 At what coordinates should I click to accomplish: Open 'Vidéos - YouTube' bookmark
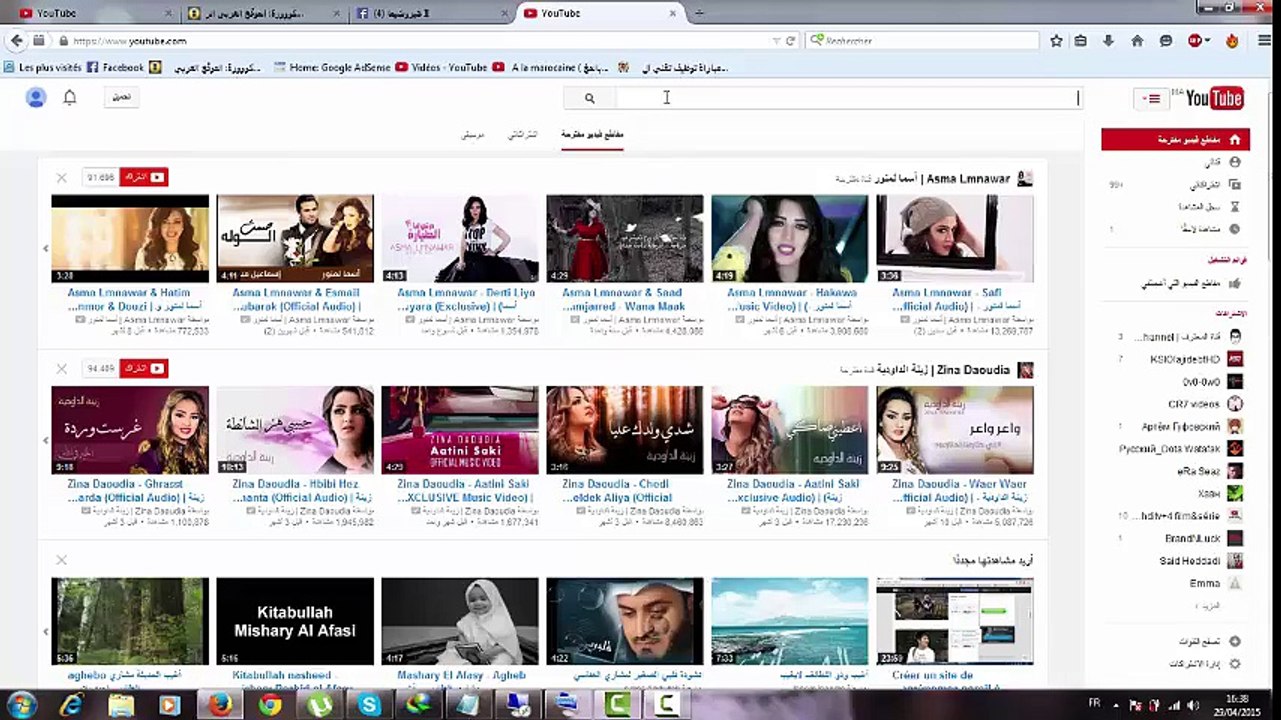tap(441, 68)
